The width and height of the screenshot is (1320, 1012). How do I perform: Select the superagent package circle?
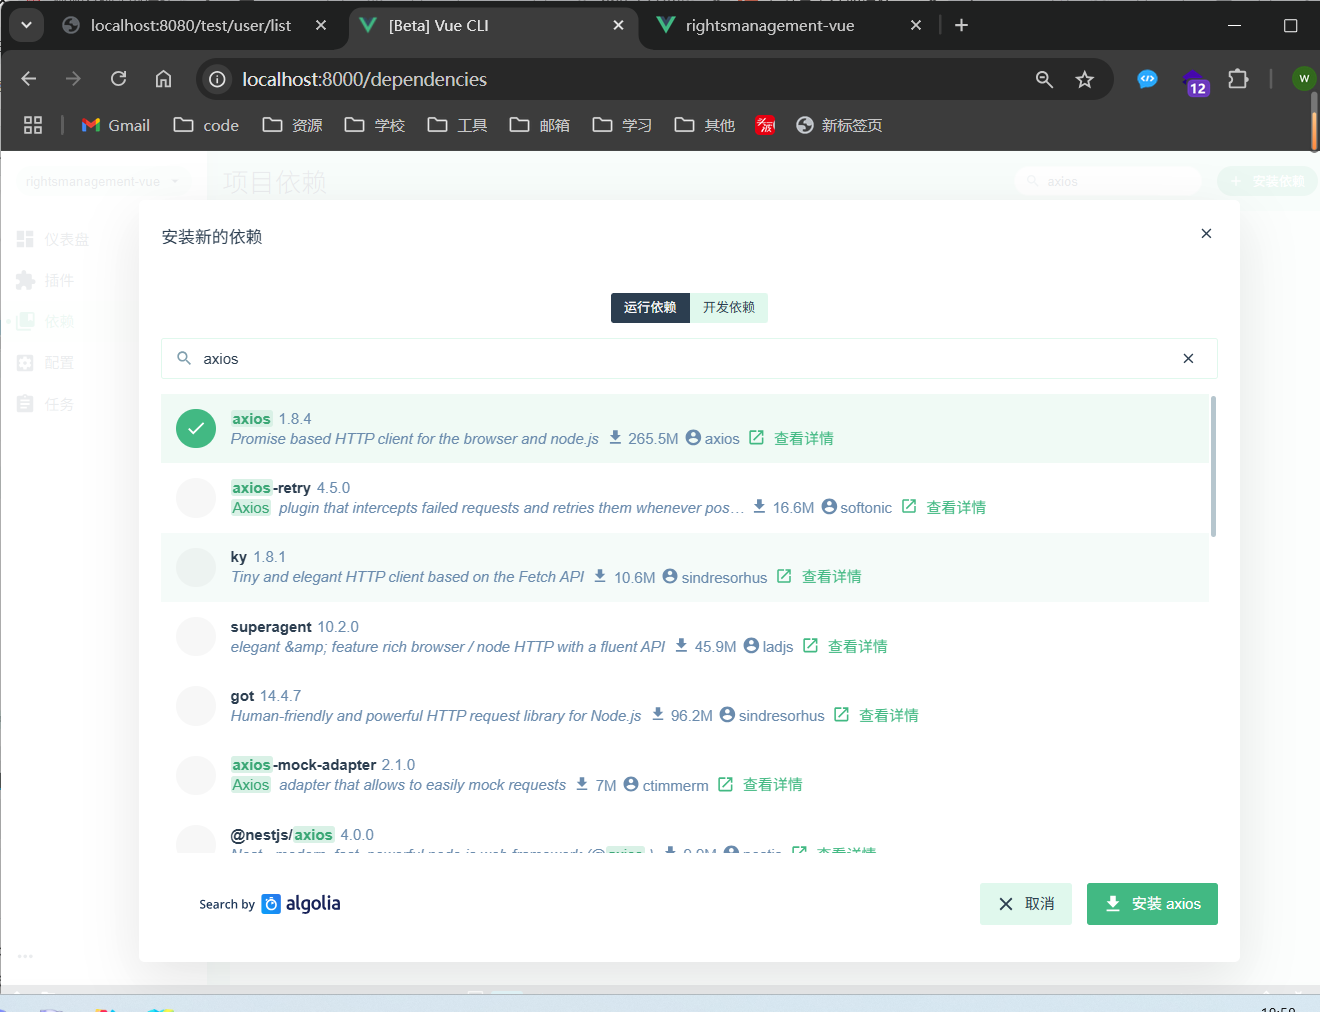(x=196, y=637)
